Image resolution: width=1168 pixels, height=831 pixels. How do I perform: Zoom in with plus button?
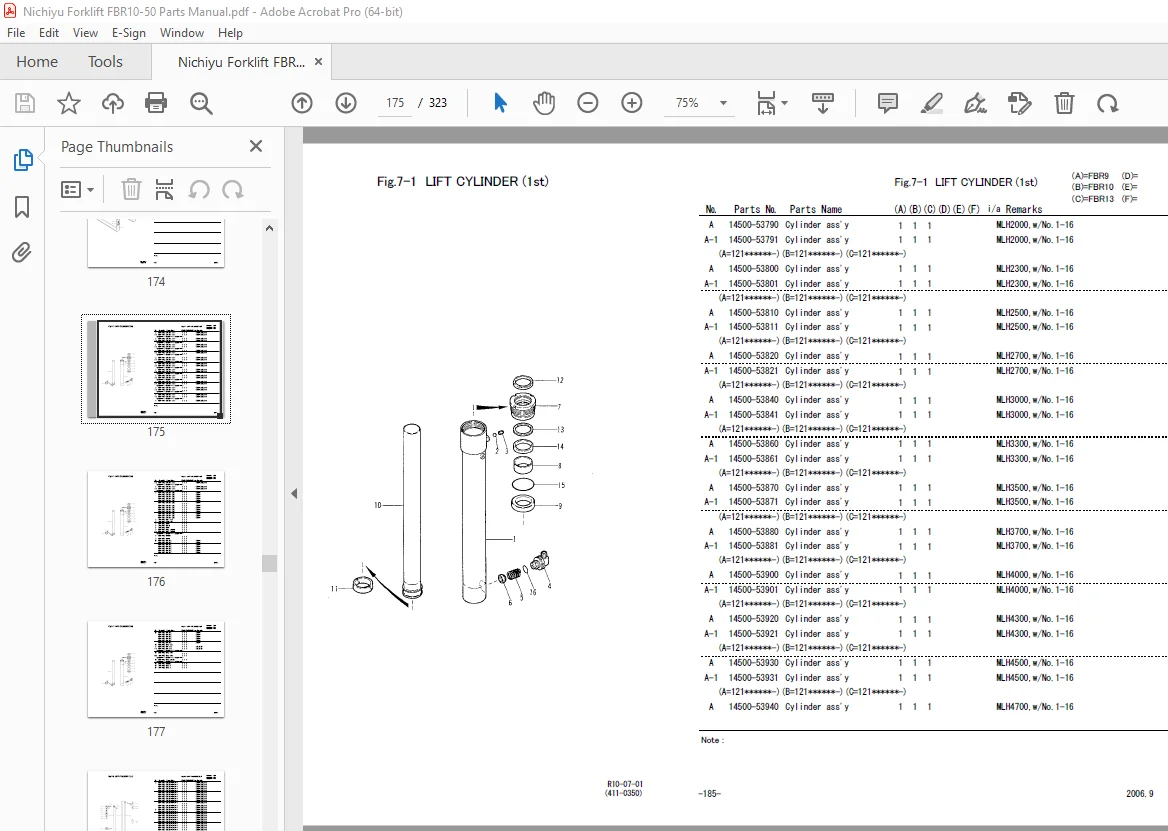[632, 103]
